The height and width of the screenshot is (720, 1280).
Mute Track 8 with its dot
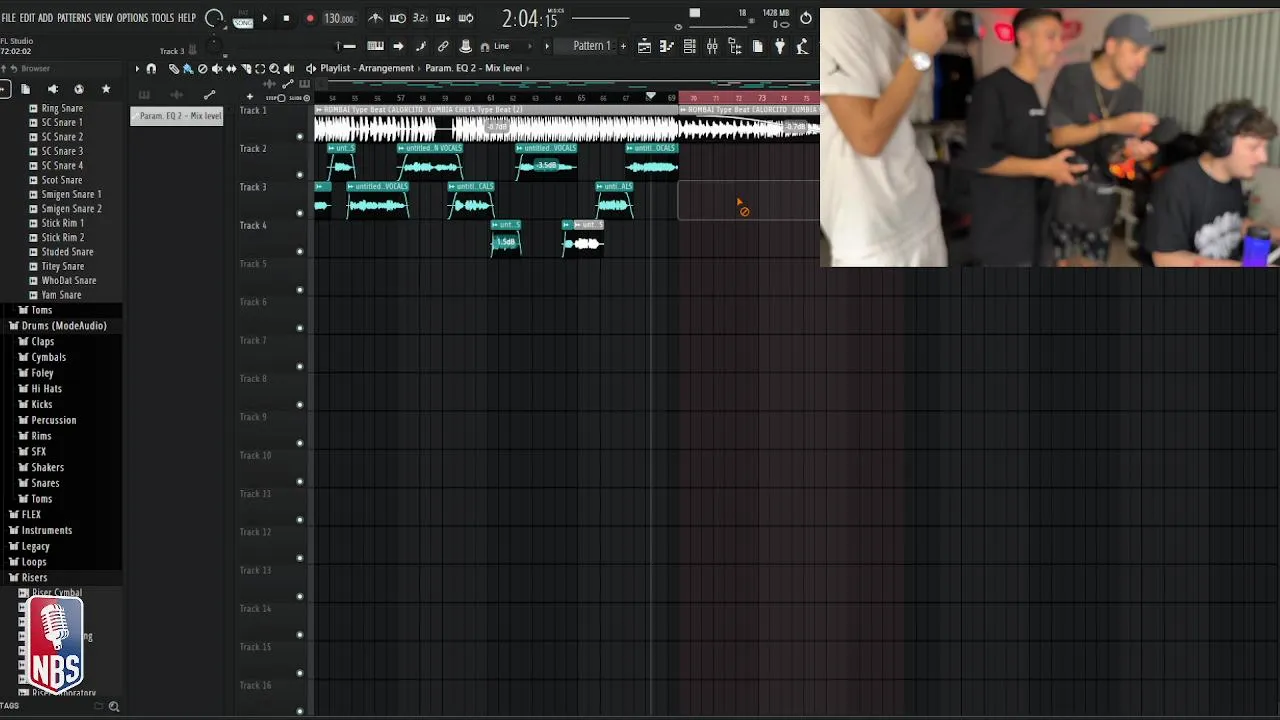[x=300, y=405]
